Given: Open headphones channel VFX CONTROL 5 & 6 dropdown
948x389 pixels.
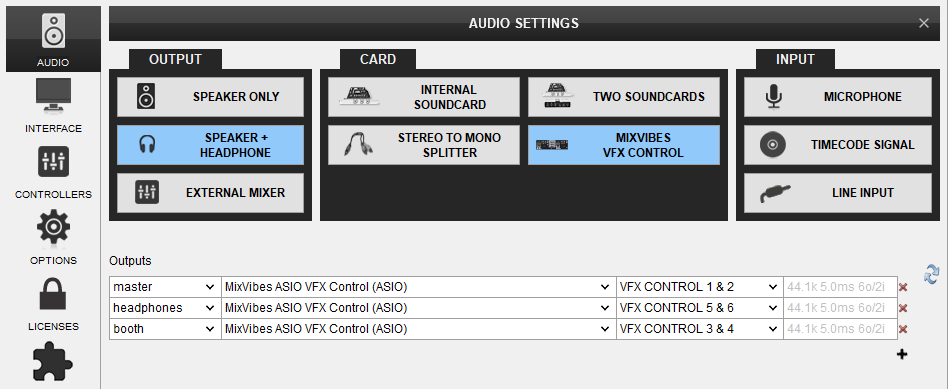Looking at the screenshot, I should tap(700, 308).
